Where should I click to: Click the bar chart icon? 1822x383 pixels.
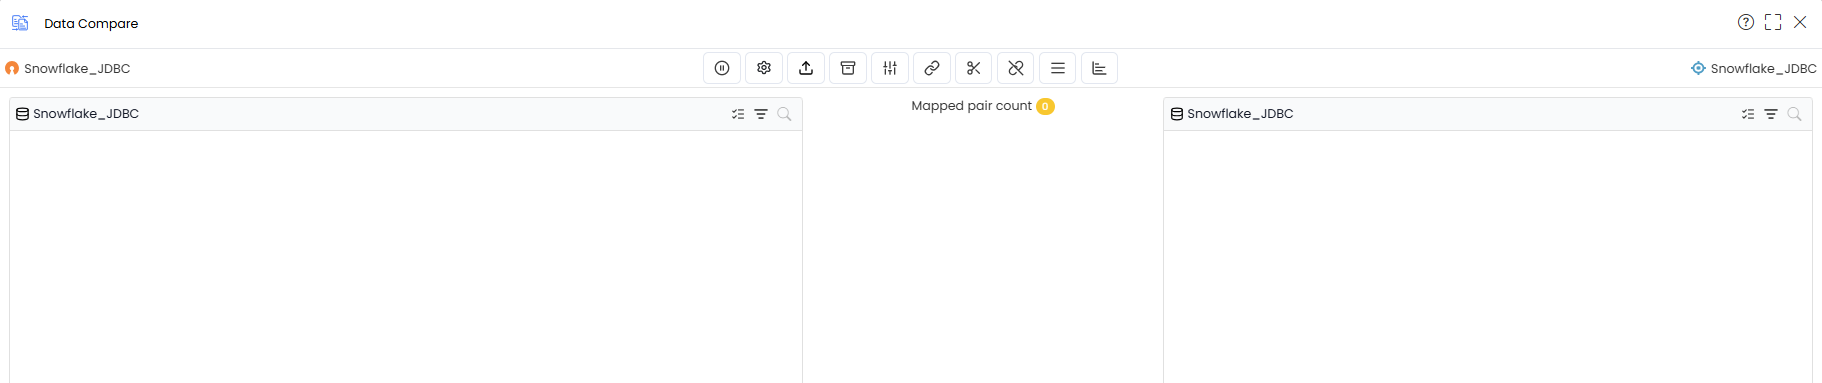click(x=1100, y=68)
